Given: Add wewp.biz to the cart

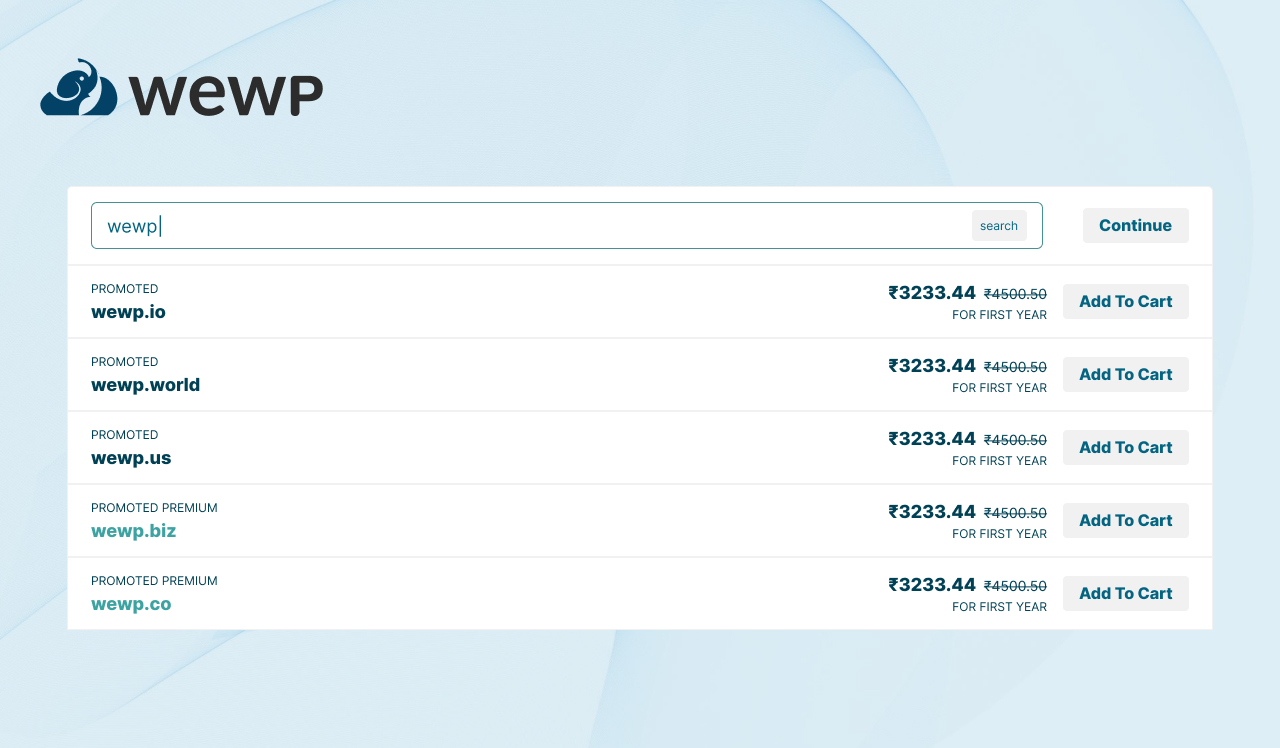Looking at the screenshot, I should pos(1125,520).
